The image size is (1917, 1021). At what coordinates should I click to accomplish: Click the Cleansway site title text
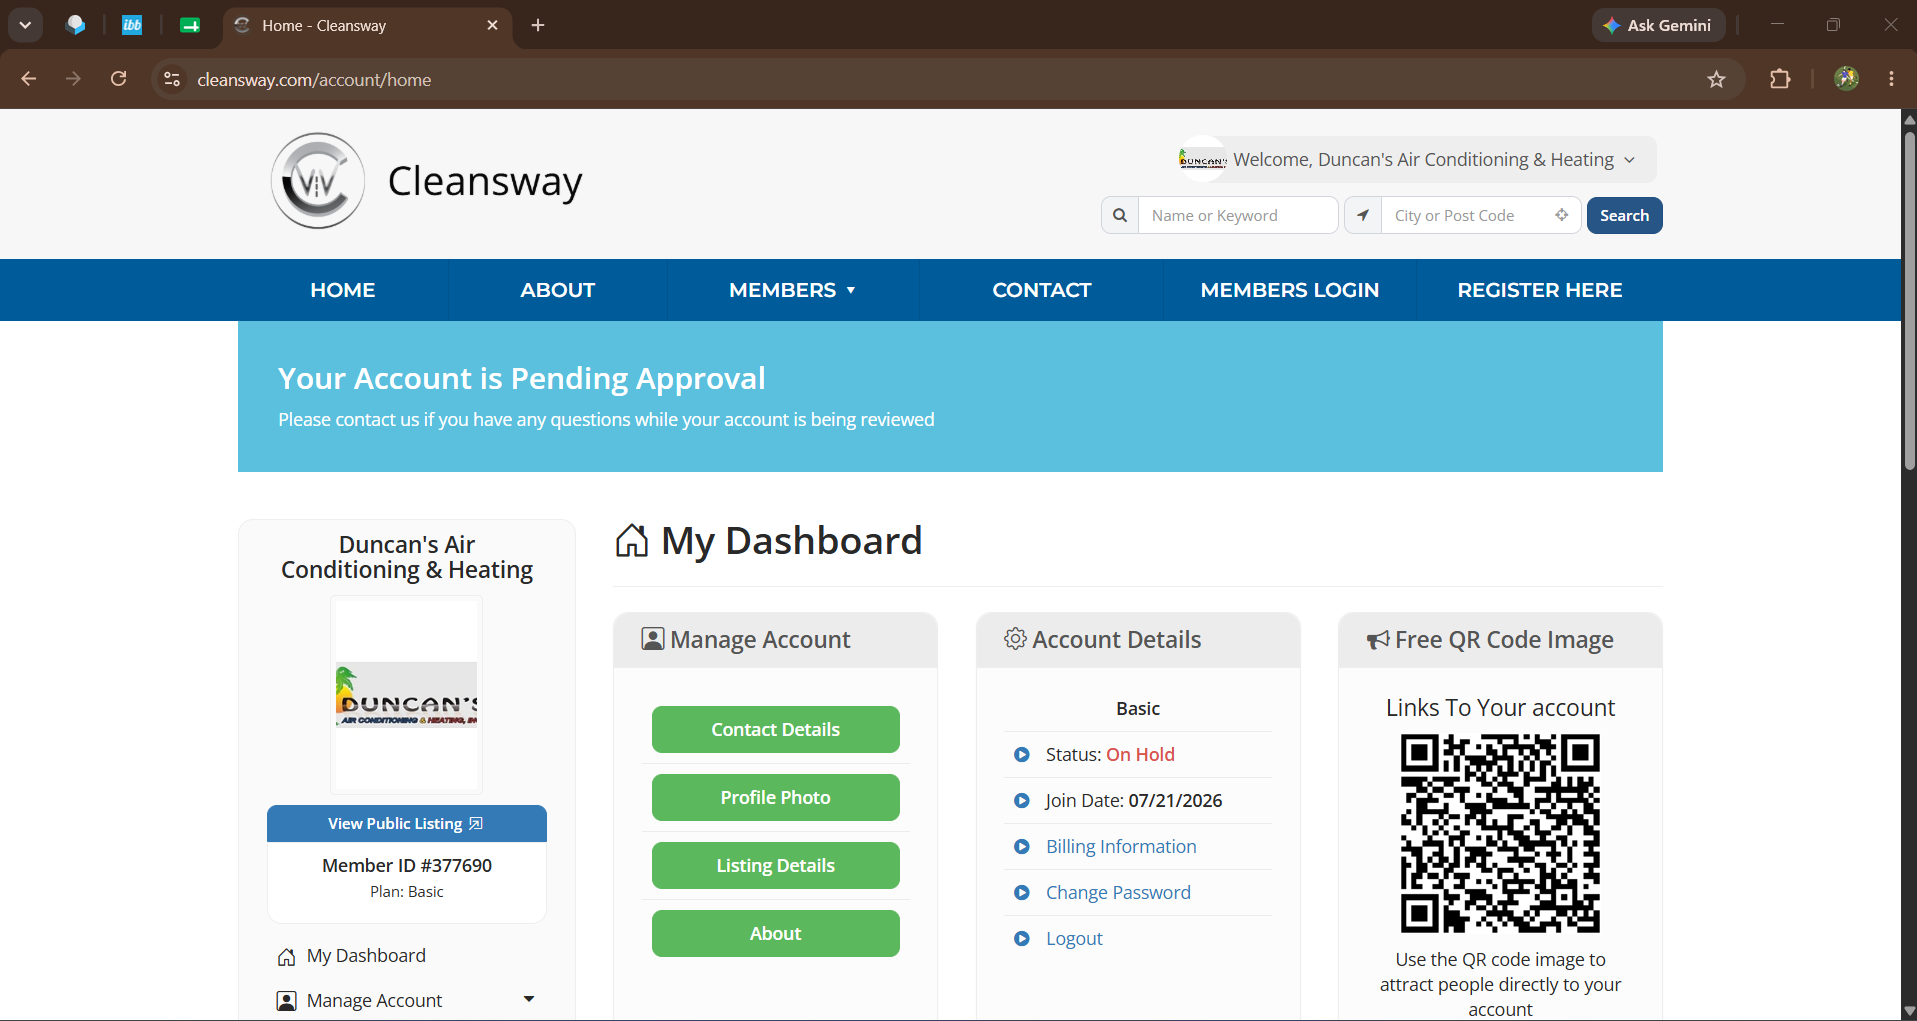pos(485,182)
